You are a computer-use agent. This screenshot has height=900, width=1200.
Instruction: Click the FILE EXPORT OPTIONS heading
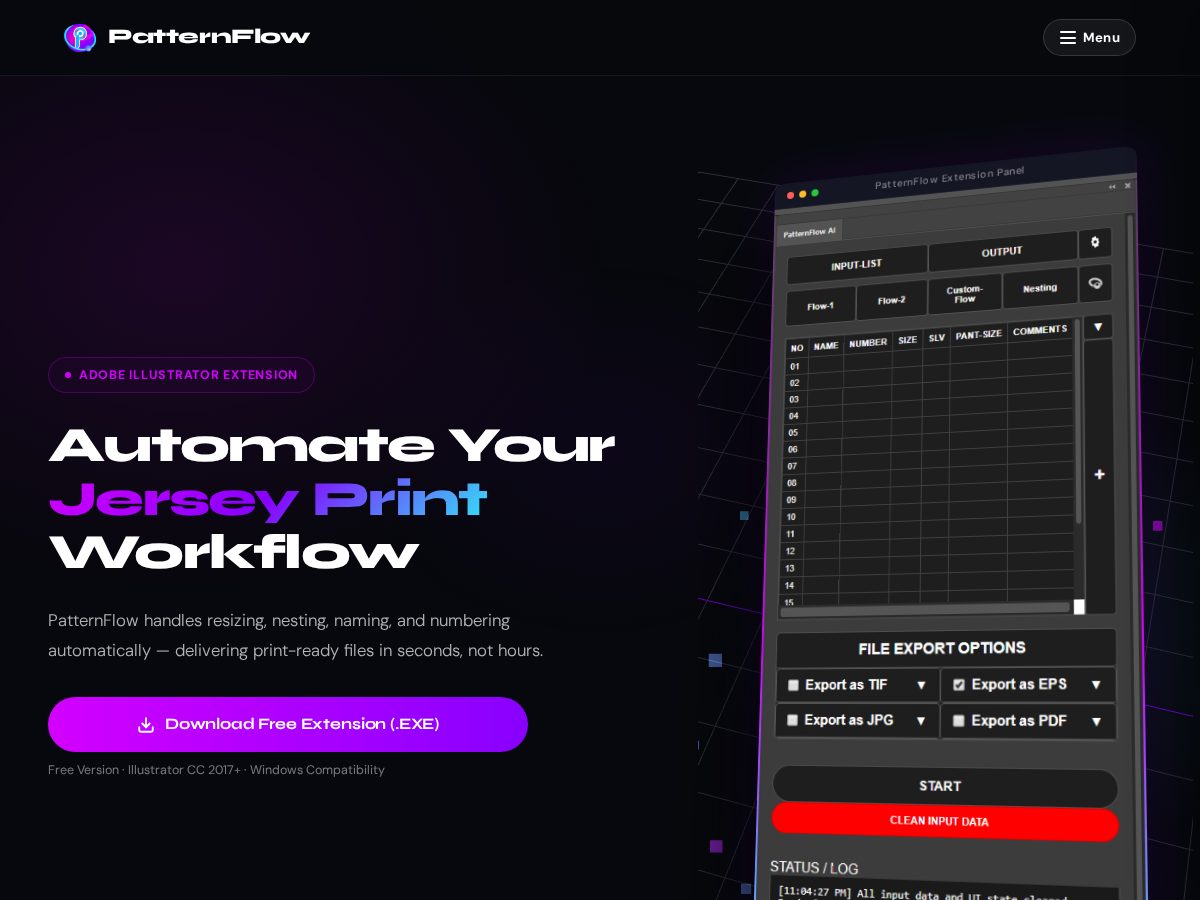coord(942,648)
